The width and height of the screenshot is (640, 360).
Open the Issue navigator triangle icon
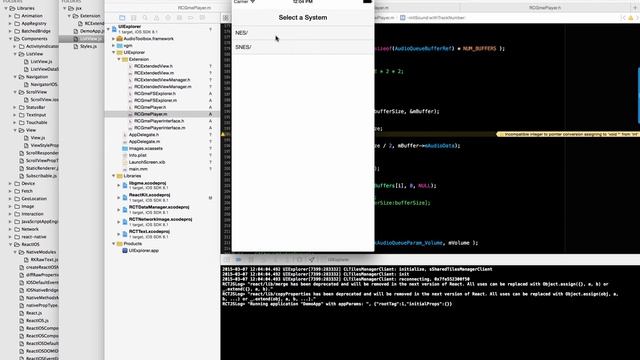click(156, 18)
